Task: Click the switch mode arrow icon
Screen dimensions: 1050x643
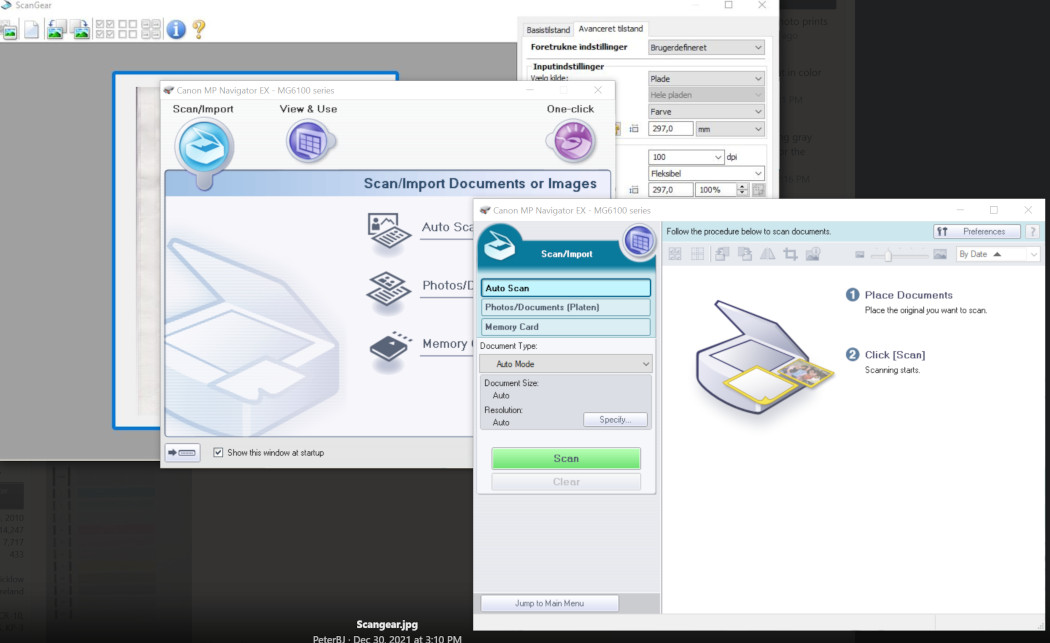Action: [x=182, y=453]
